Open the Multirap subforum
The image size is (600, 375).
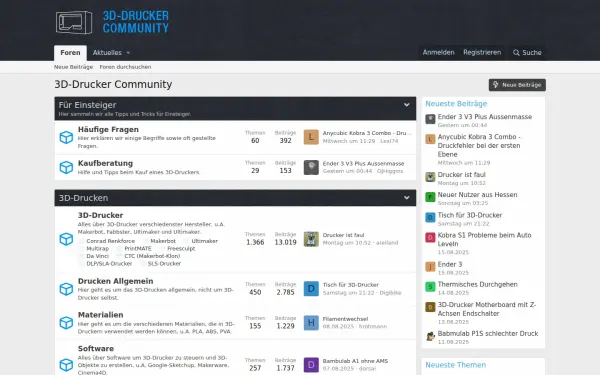point(98,248)
